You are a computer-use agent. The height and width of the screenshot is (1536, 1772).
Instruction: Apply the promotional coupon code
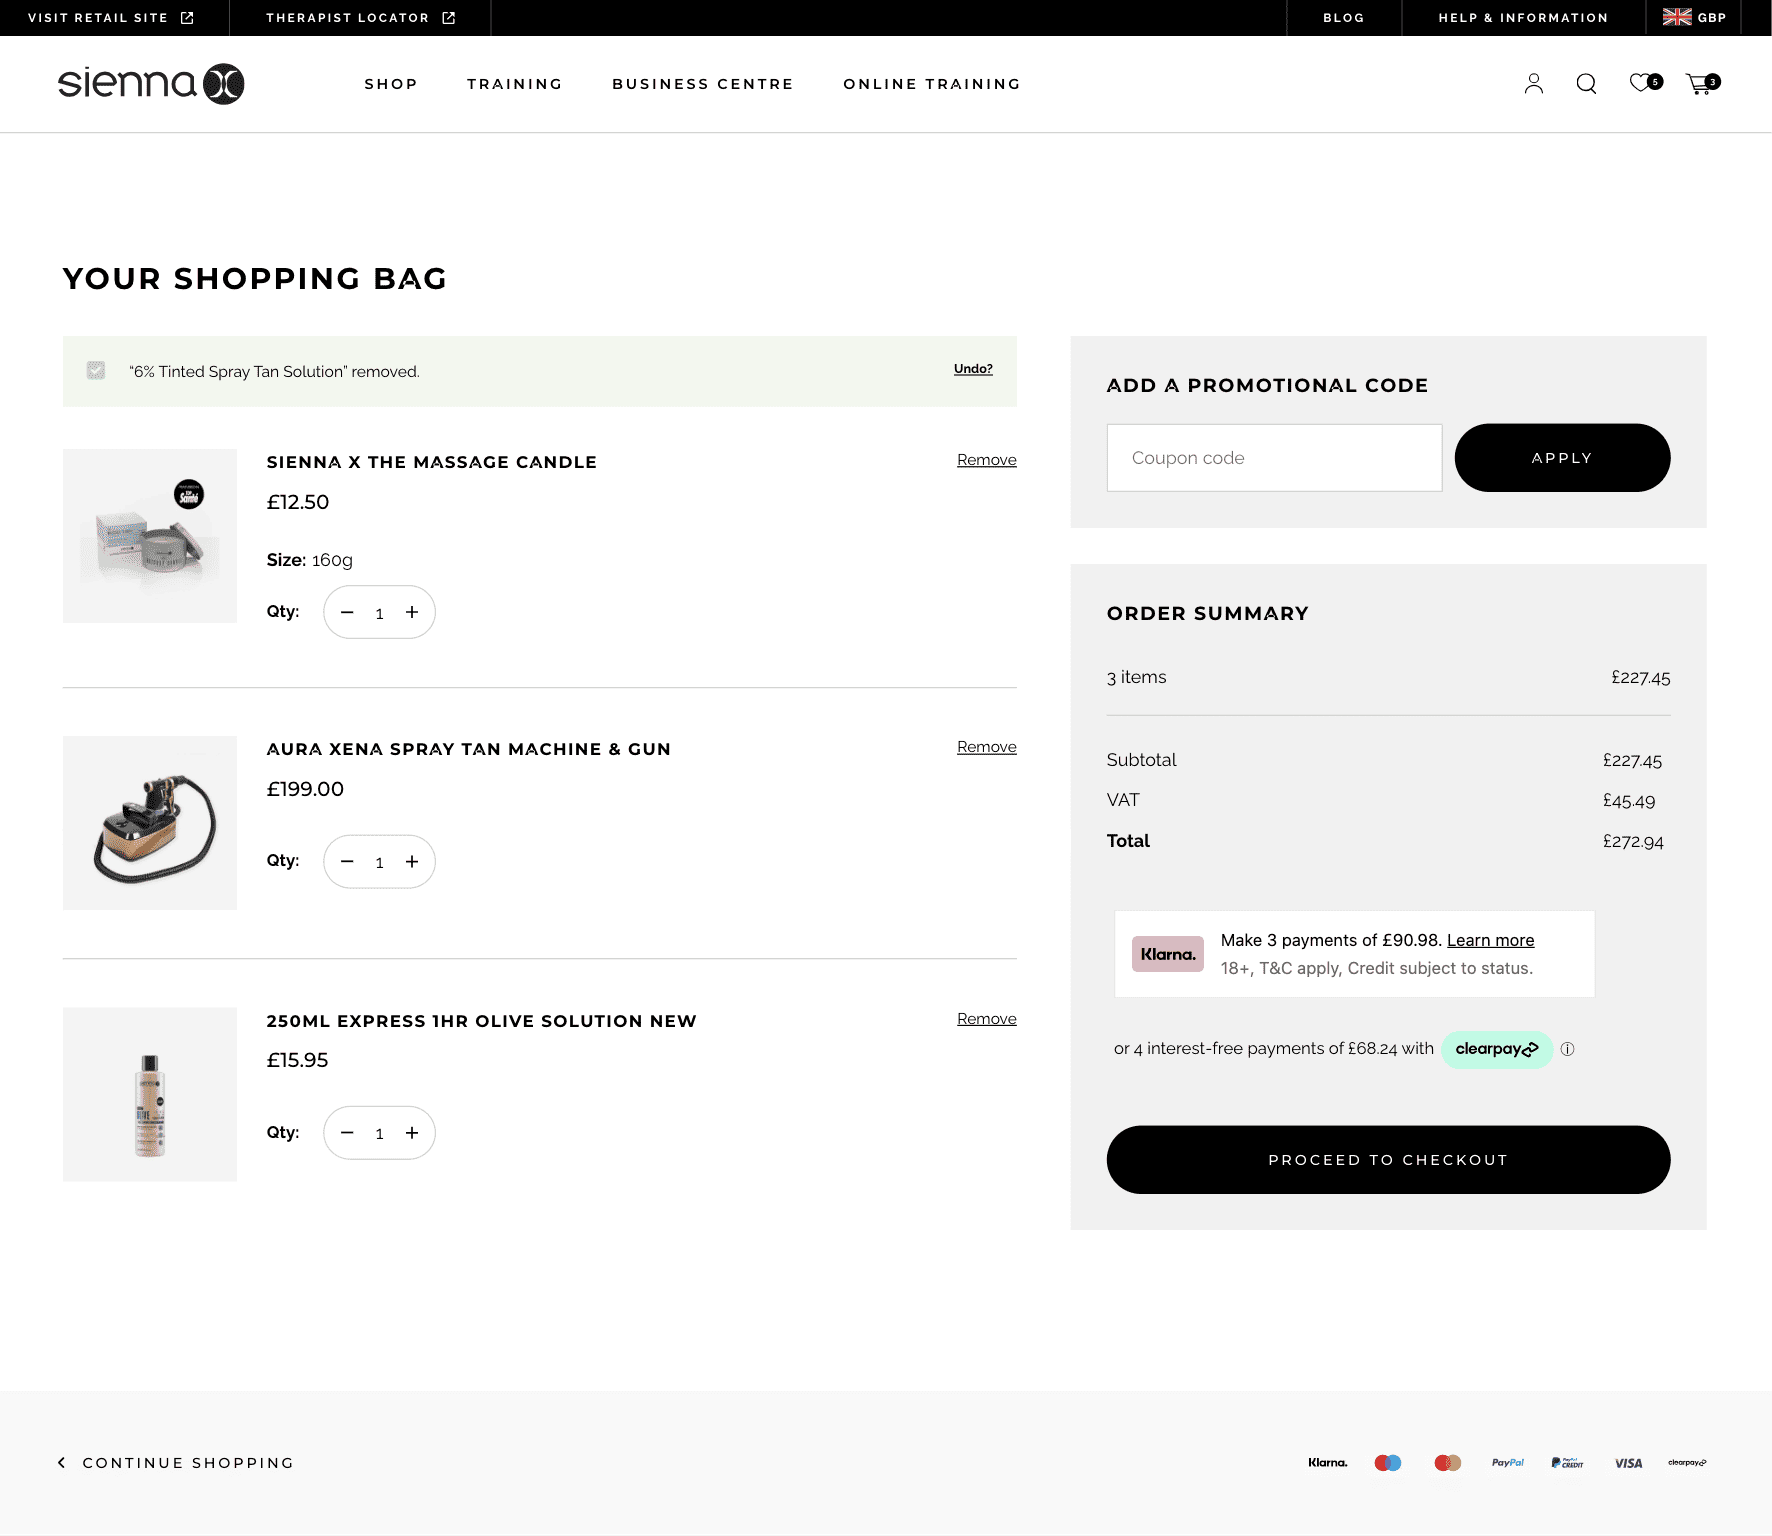1562,458
